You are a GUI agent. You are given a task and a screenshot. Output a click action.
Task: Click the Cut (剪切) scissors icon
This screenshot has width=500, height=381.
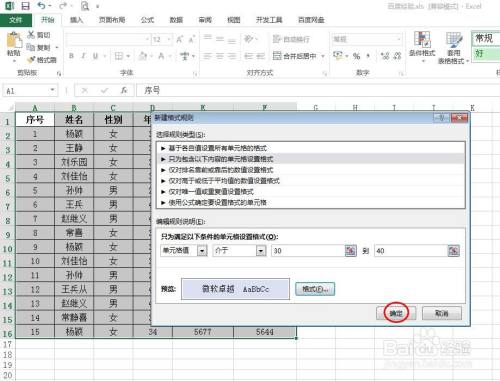tap(31, 35)
